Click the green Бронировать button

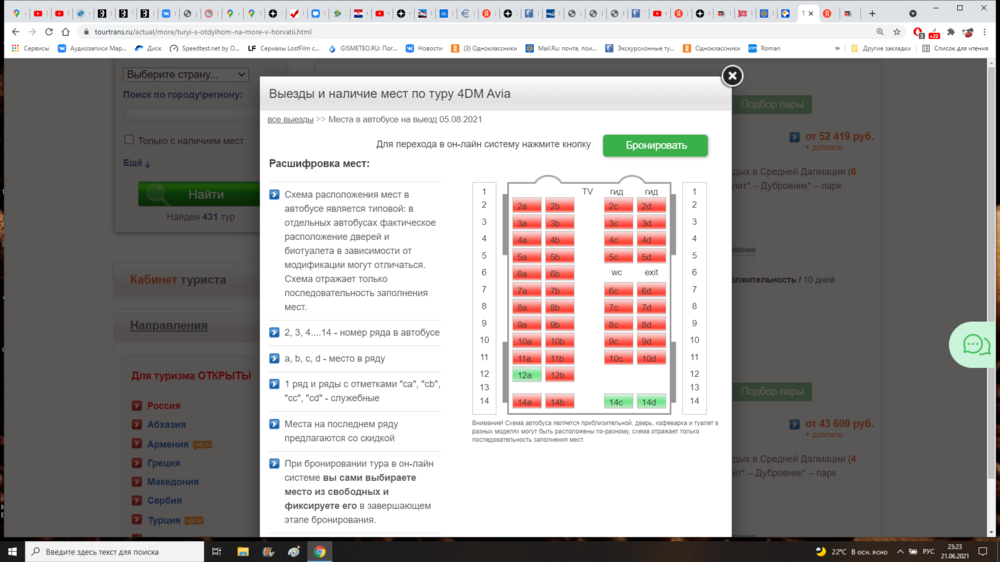(655, 145)
